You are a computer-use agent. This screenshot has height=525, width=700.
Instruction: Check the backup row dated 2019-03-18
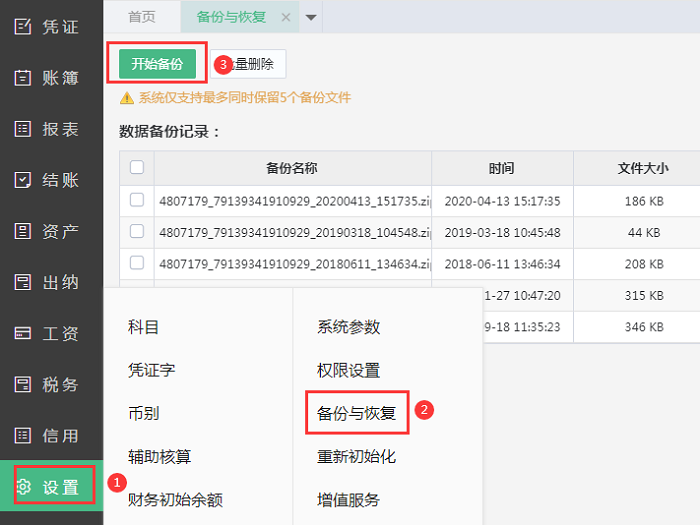coord(137,232)
